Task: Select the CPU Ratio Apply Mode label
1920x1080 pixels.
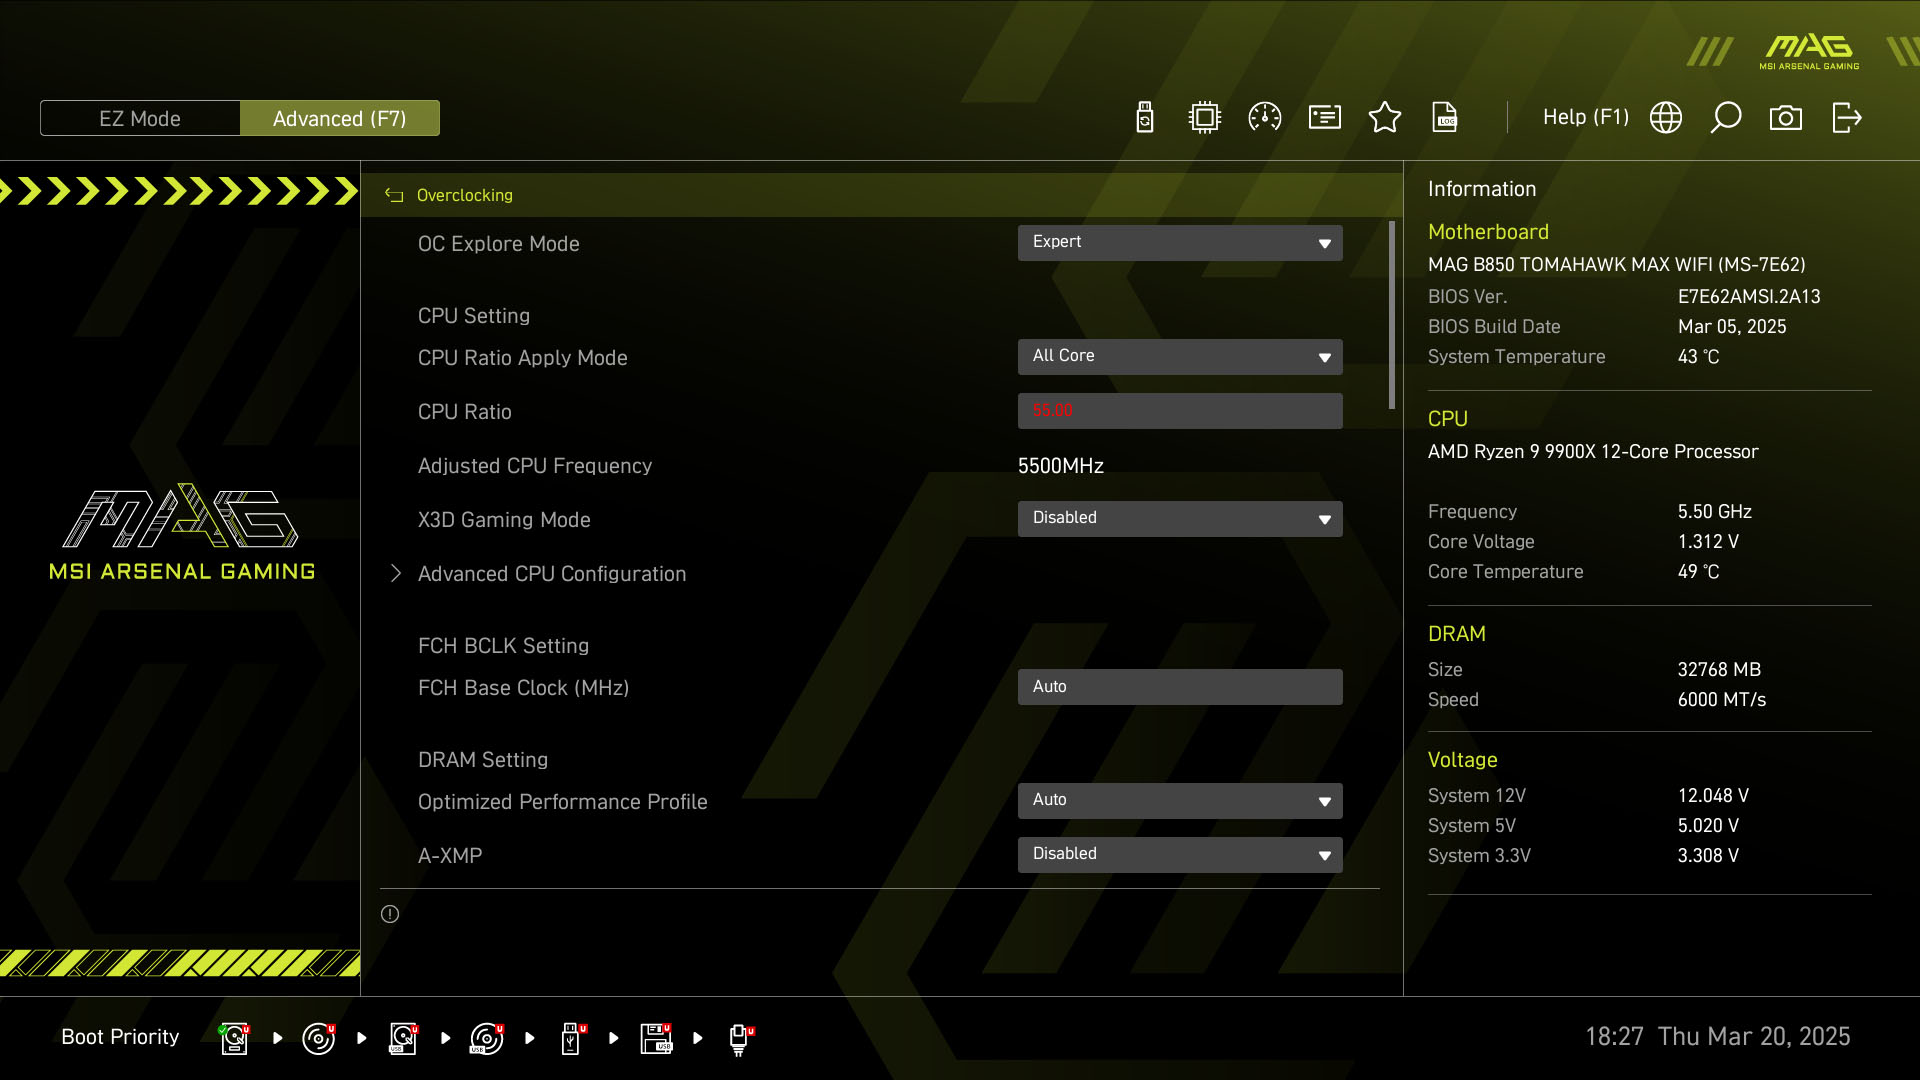Action: coord(522,358)
